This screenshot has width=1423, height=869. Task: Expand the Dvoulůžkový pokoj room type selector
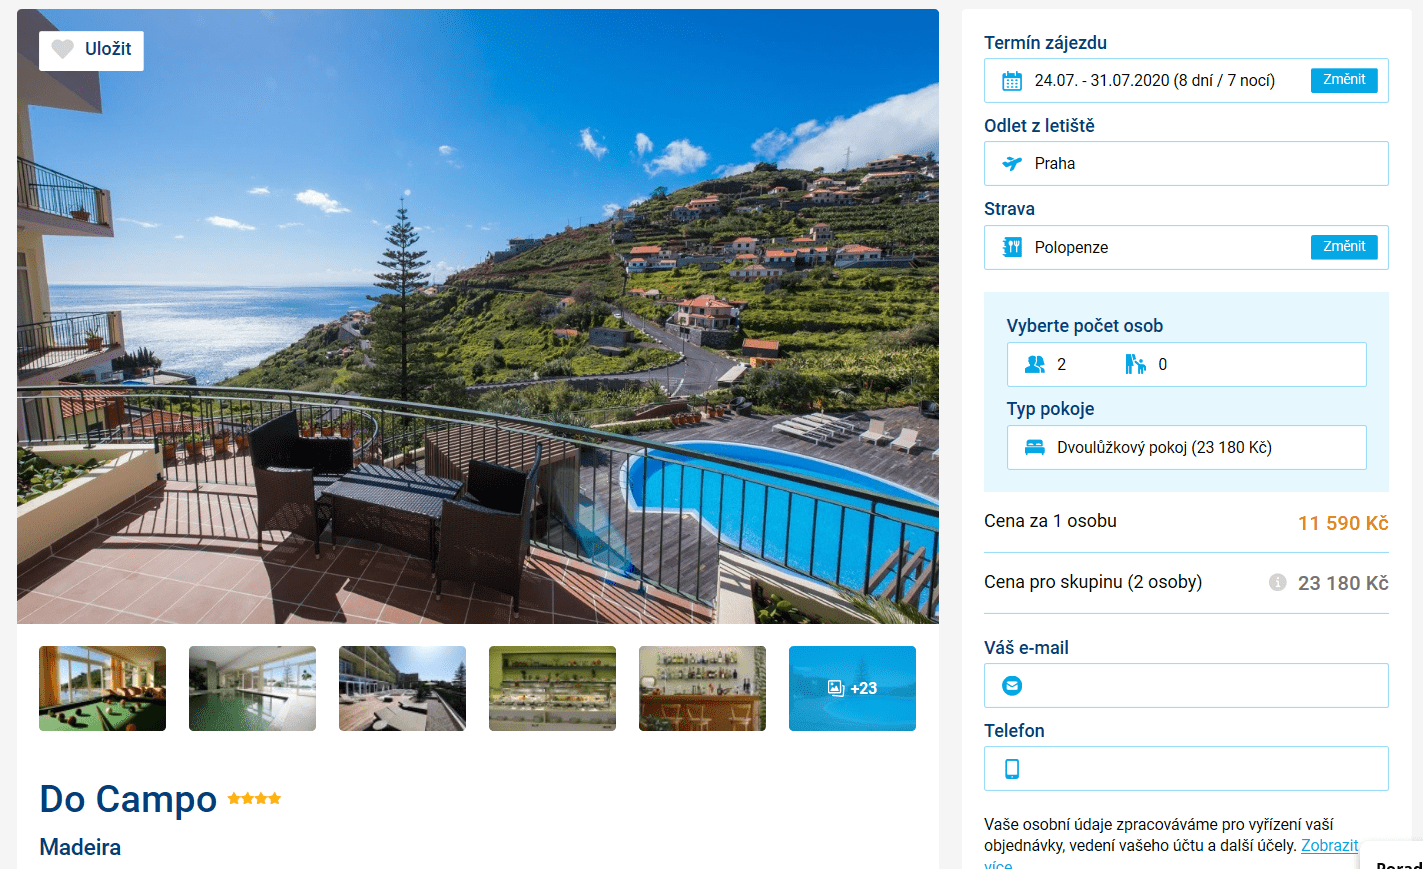1186,447
